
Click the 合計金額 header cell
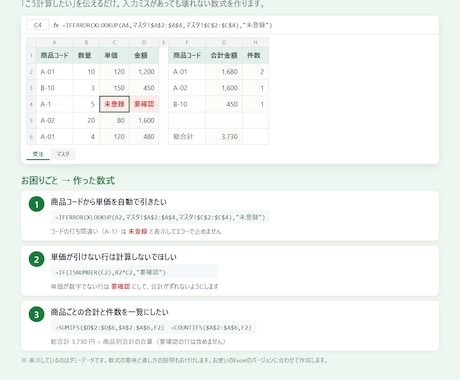pyautogui.click(x=224, y=55)
